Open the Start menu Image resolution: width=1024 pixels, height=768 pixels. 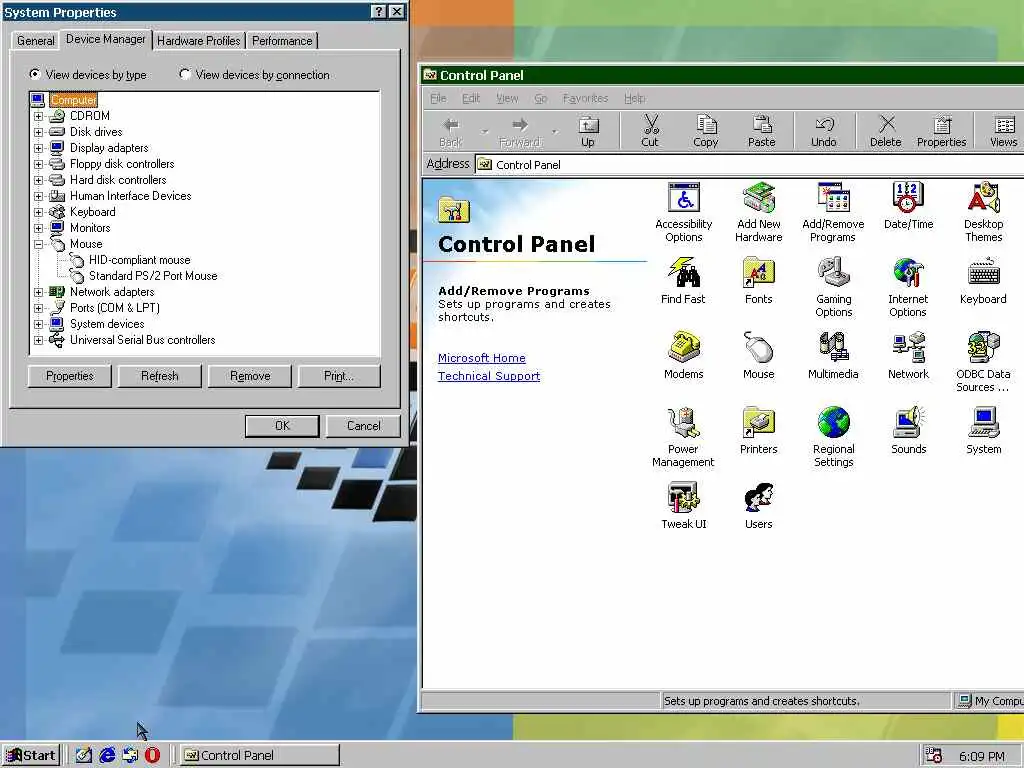click(x=31, y=756)
